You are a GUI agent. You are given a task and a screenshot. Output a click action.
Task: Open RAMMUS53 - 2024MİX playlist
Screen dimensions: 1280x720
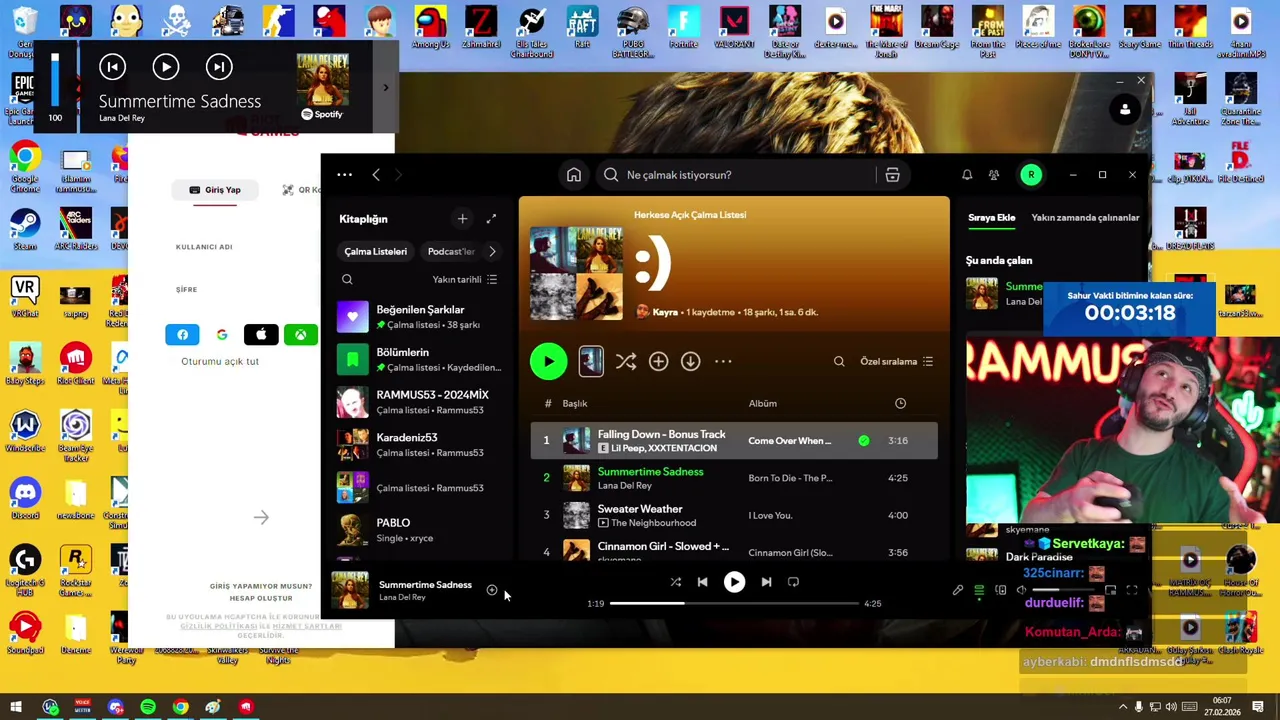tap(418, 402)
